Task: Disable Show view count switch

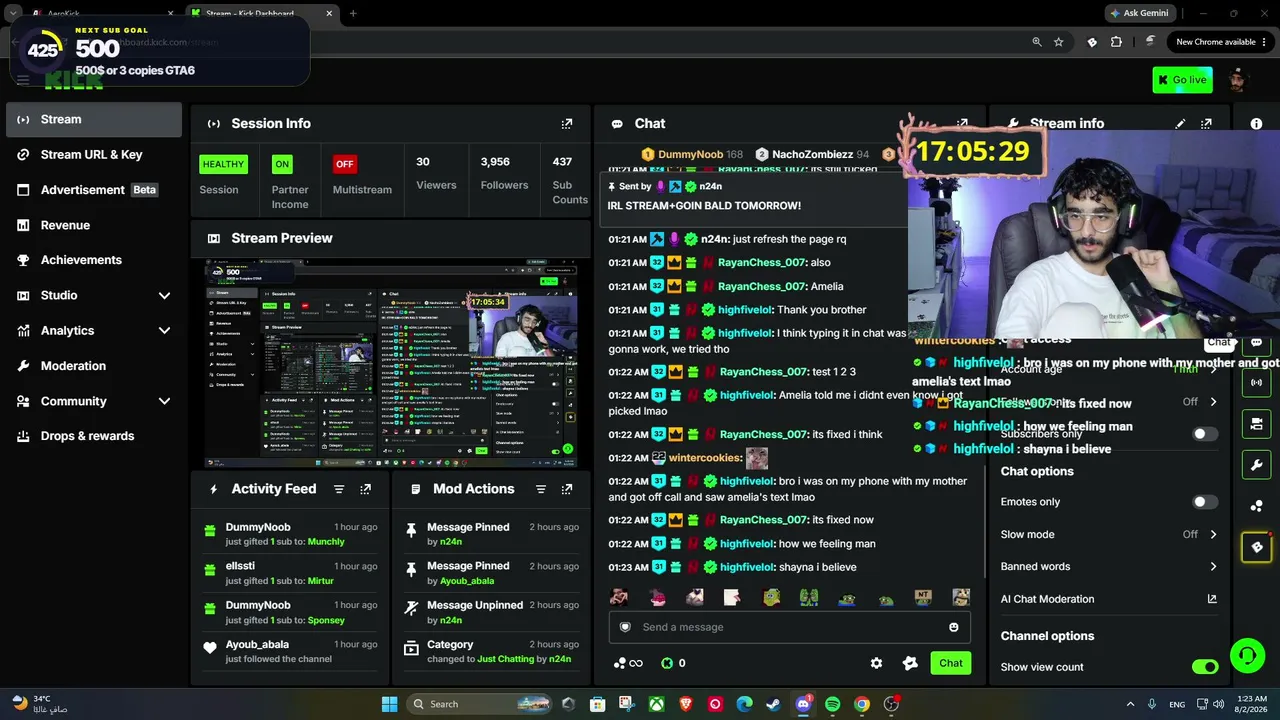Action: click(1205, 667)
